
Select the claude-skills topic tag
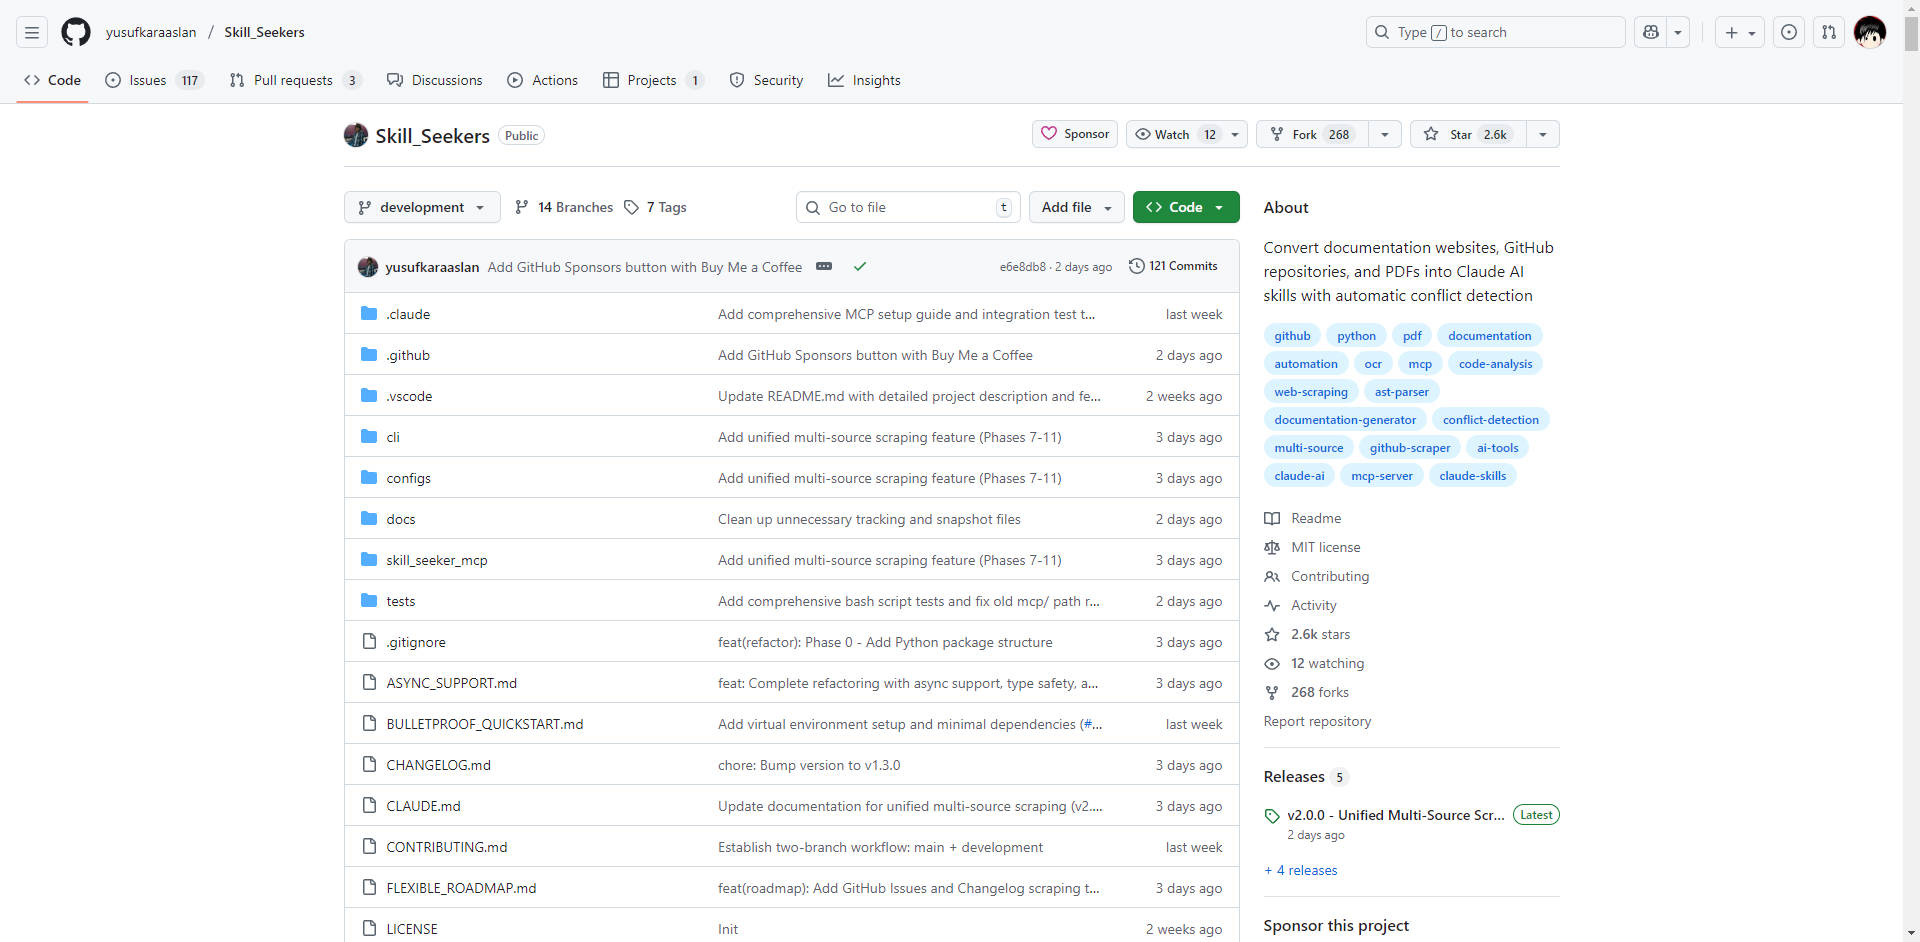click(1472, 476)
